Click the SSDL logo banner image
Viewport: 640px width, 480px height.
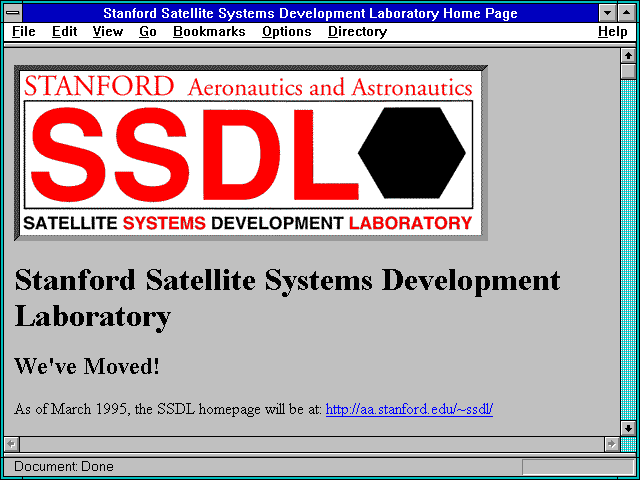pos(251,153)
